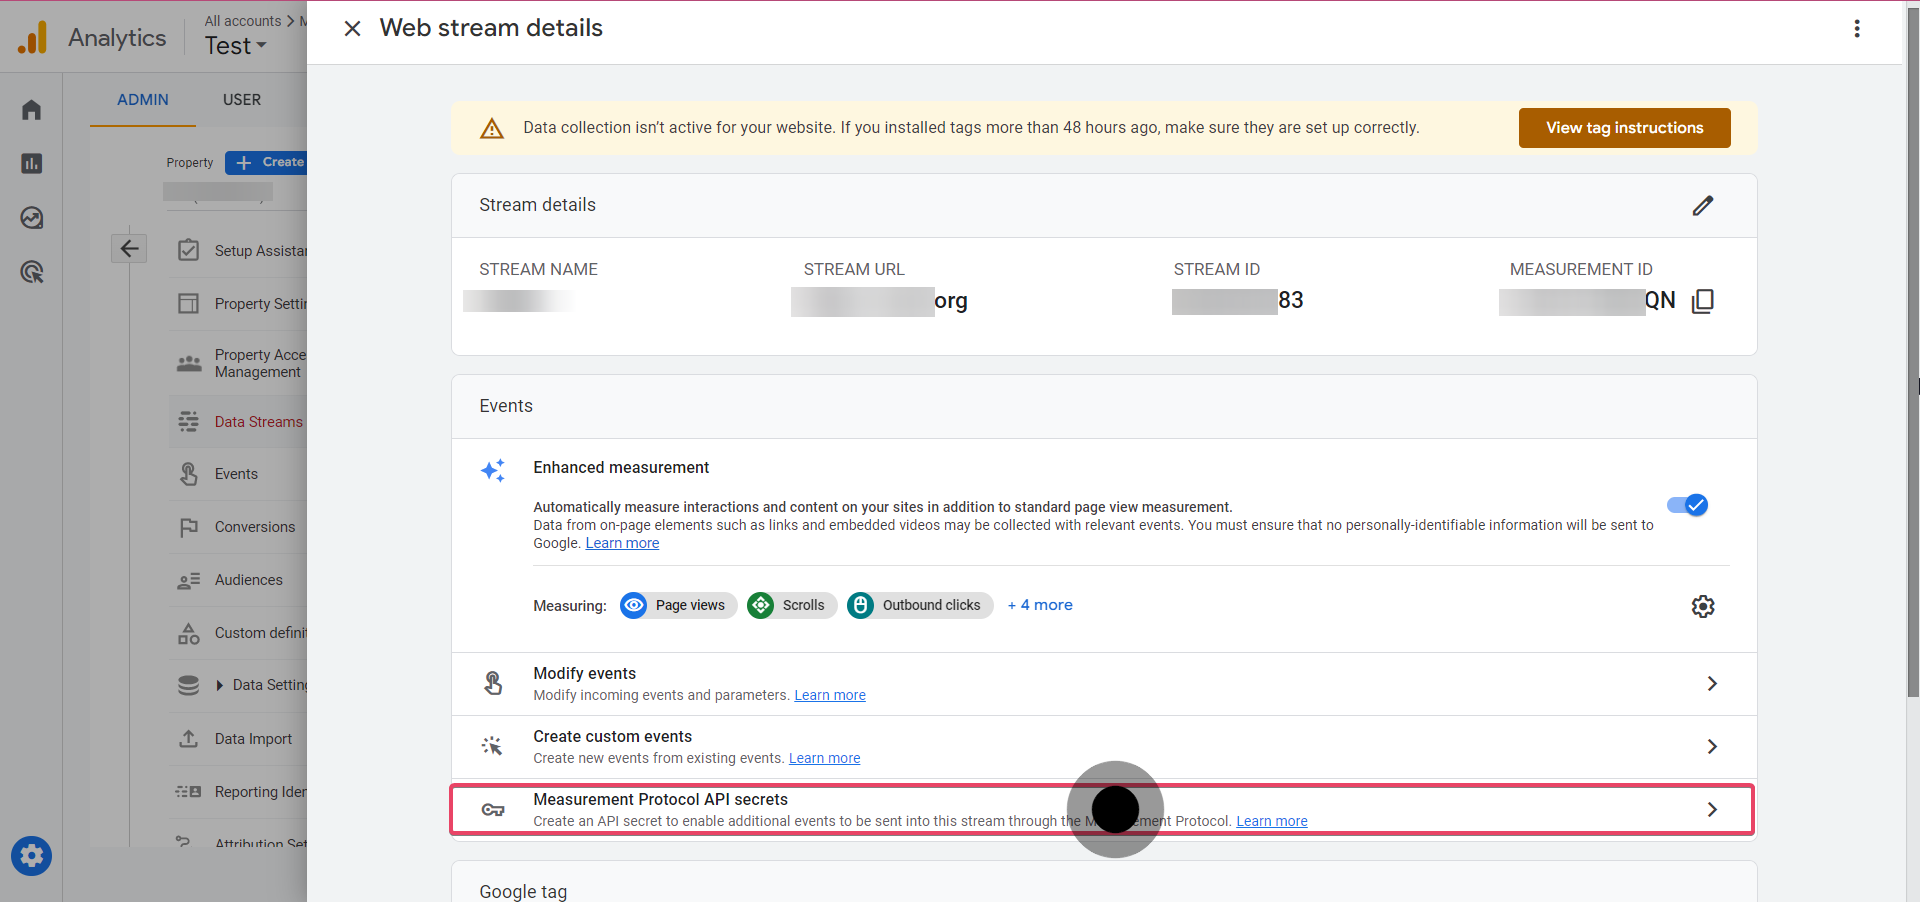Open Events in the admin list

236,474
